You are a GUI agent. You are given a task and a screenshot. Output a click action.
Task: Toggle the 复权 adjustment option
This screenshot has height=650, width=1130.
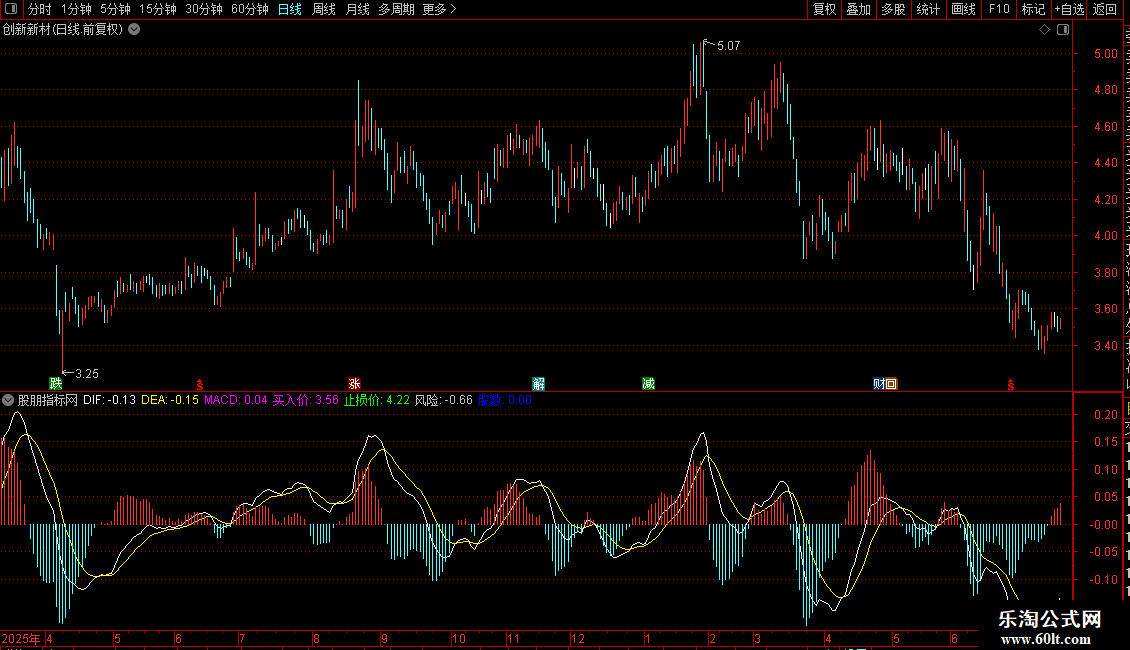click(824, 9)
